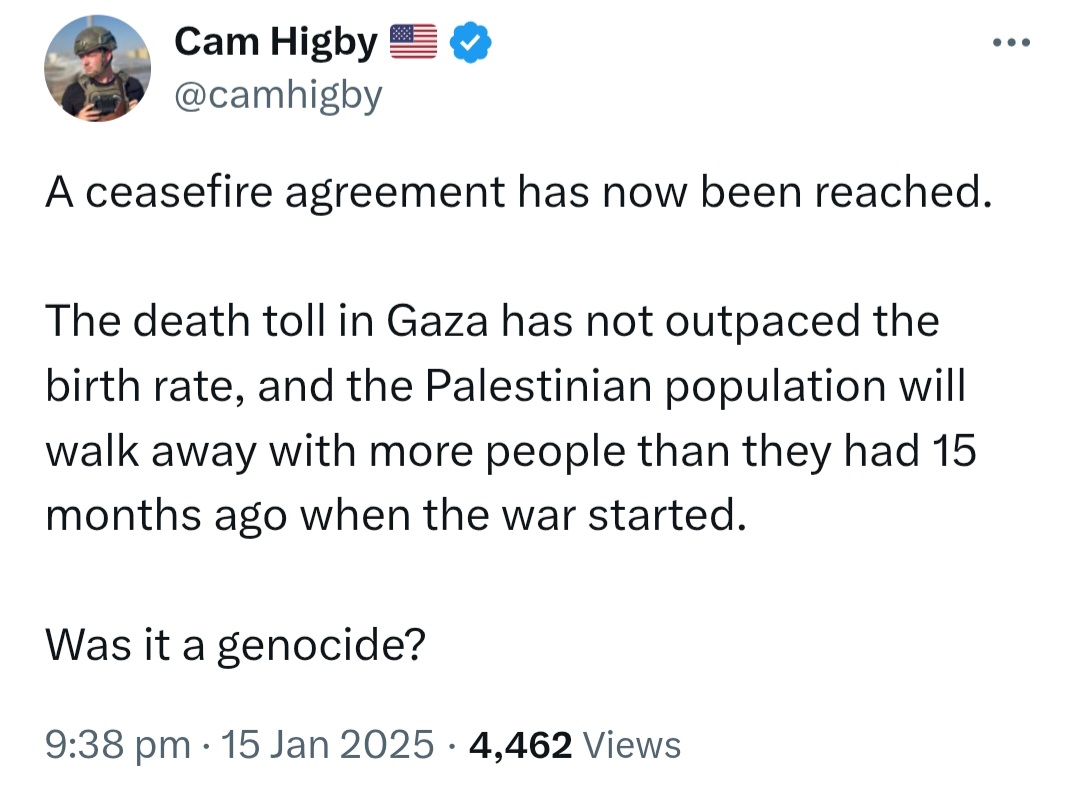Viewport: 1080px width, 787px height.
Task: Click the US flag emoji beside the name
Action: [413, 41]
